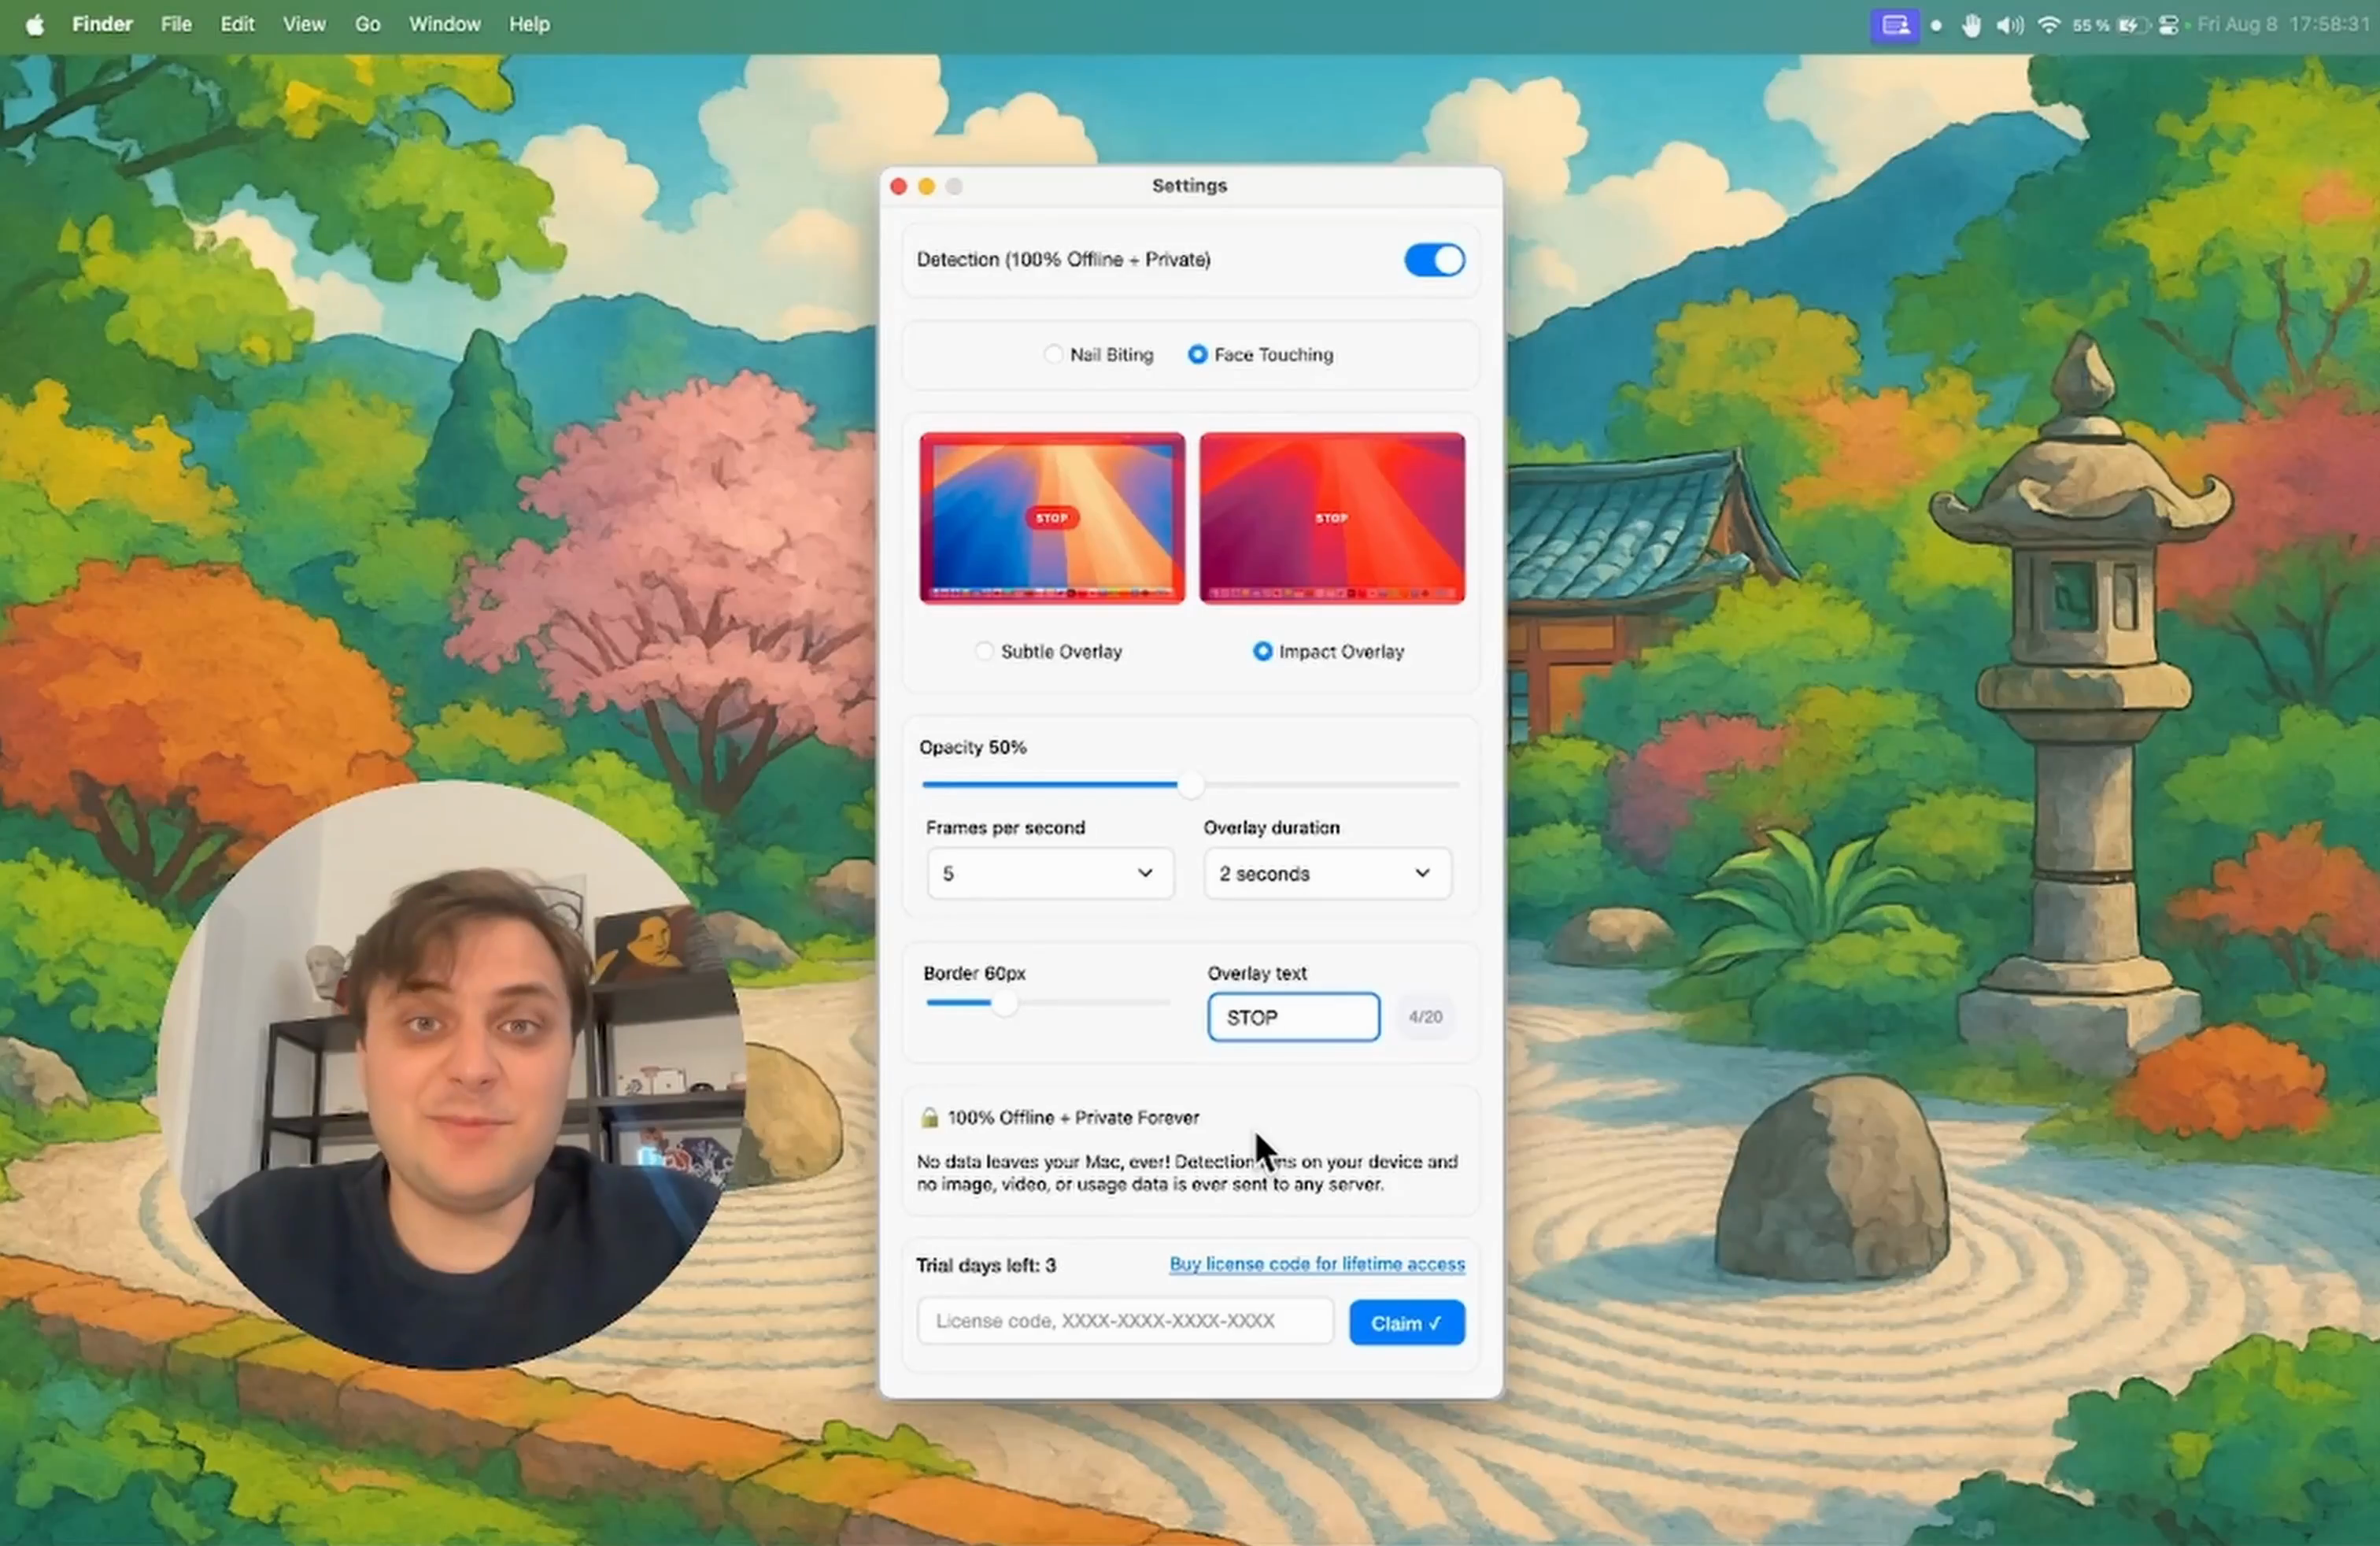Open the View menu
2380x1546 pixels.
(x=304, y=24)
